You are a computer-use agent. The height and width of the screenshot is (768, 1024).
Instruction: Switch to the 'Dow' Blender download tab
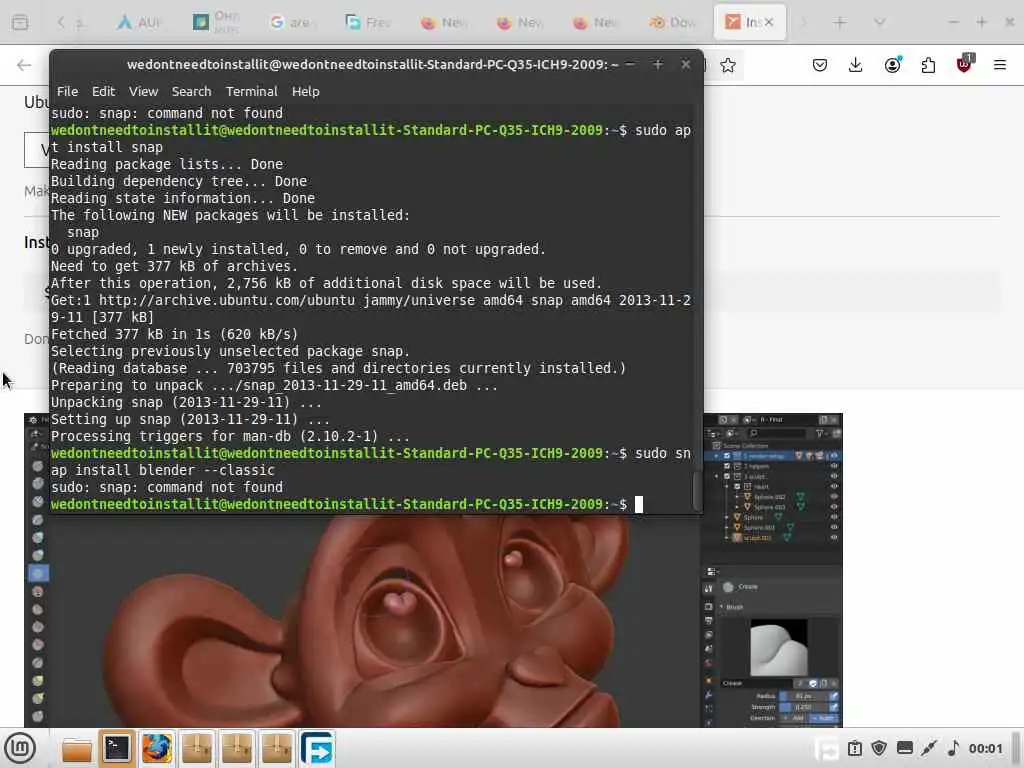(671, 22)
